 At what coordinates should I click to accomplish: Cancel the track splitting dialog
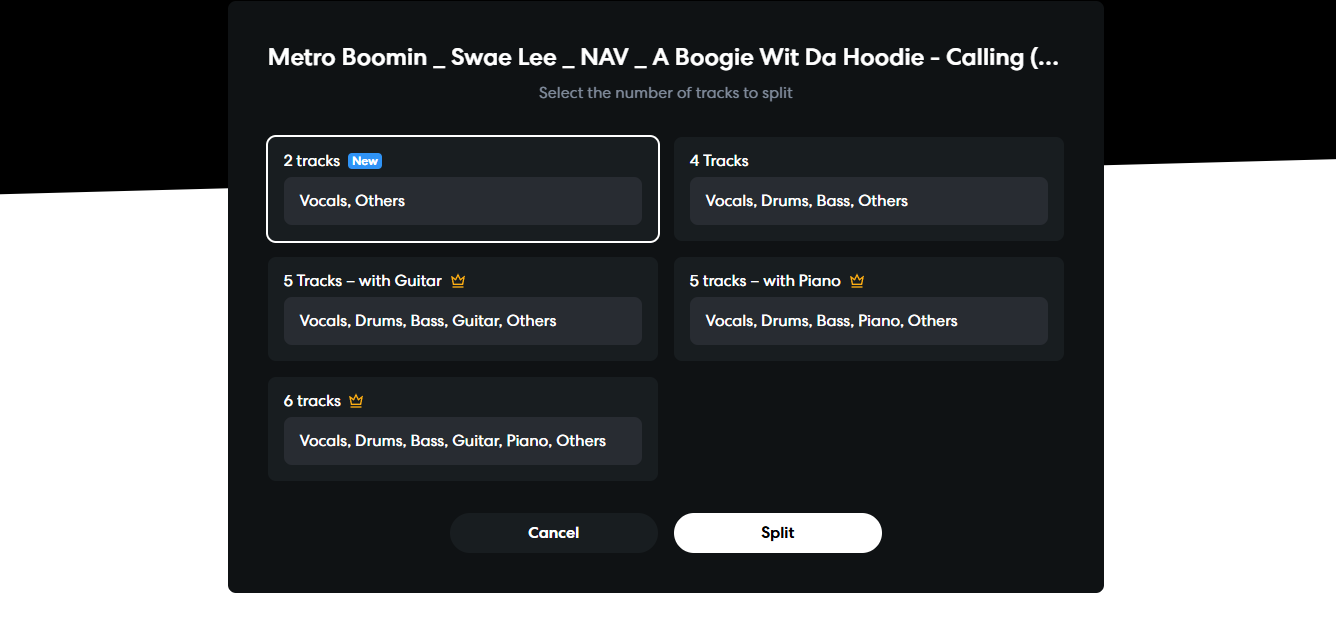[x=554, y=533]
